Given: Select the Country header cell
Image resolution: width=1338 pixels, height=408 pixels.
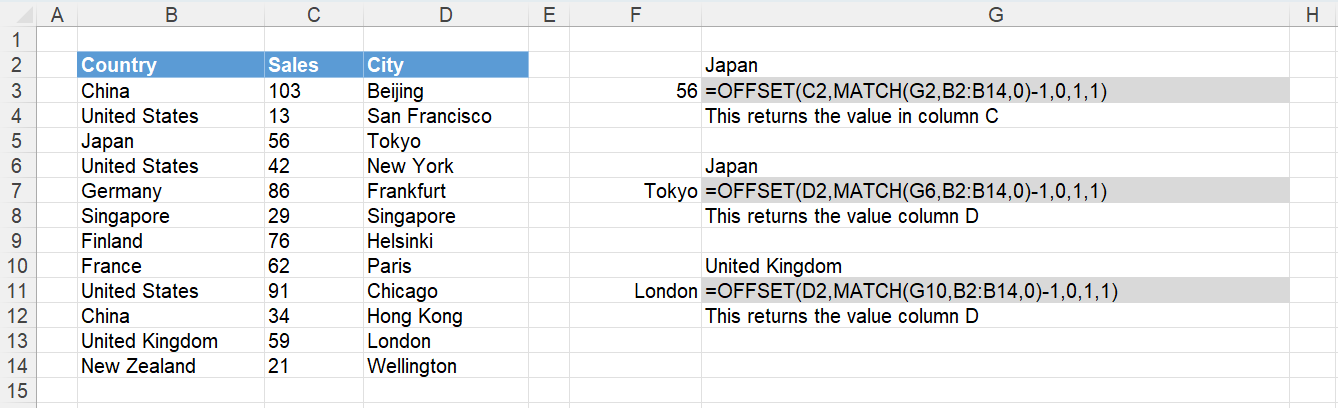Looking at the screenshot, I should [x=170, y=65].
